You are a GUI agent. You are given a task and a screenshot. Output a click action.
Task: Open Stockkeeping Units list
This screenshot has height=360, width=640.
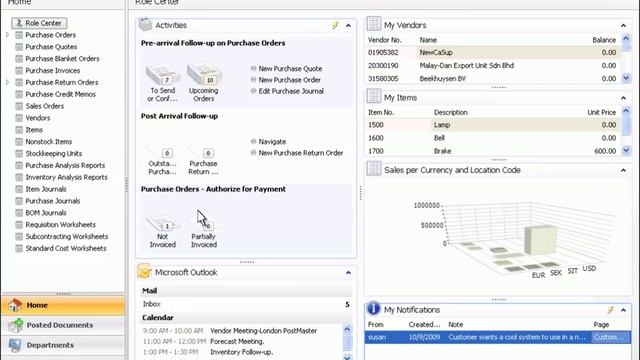point(53,153)
